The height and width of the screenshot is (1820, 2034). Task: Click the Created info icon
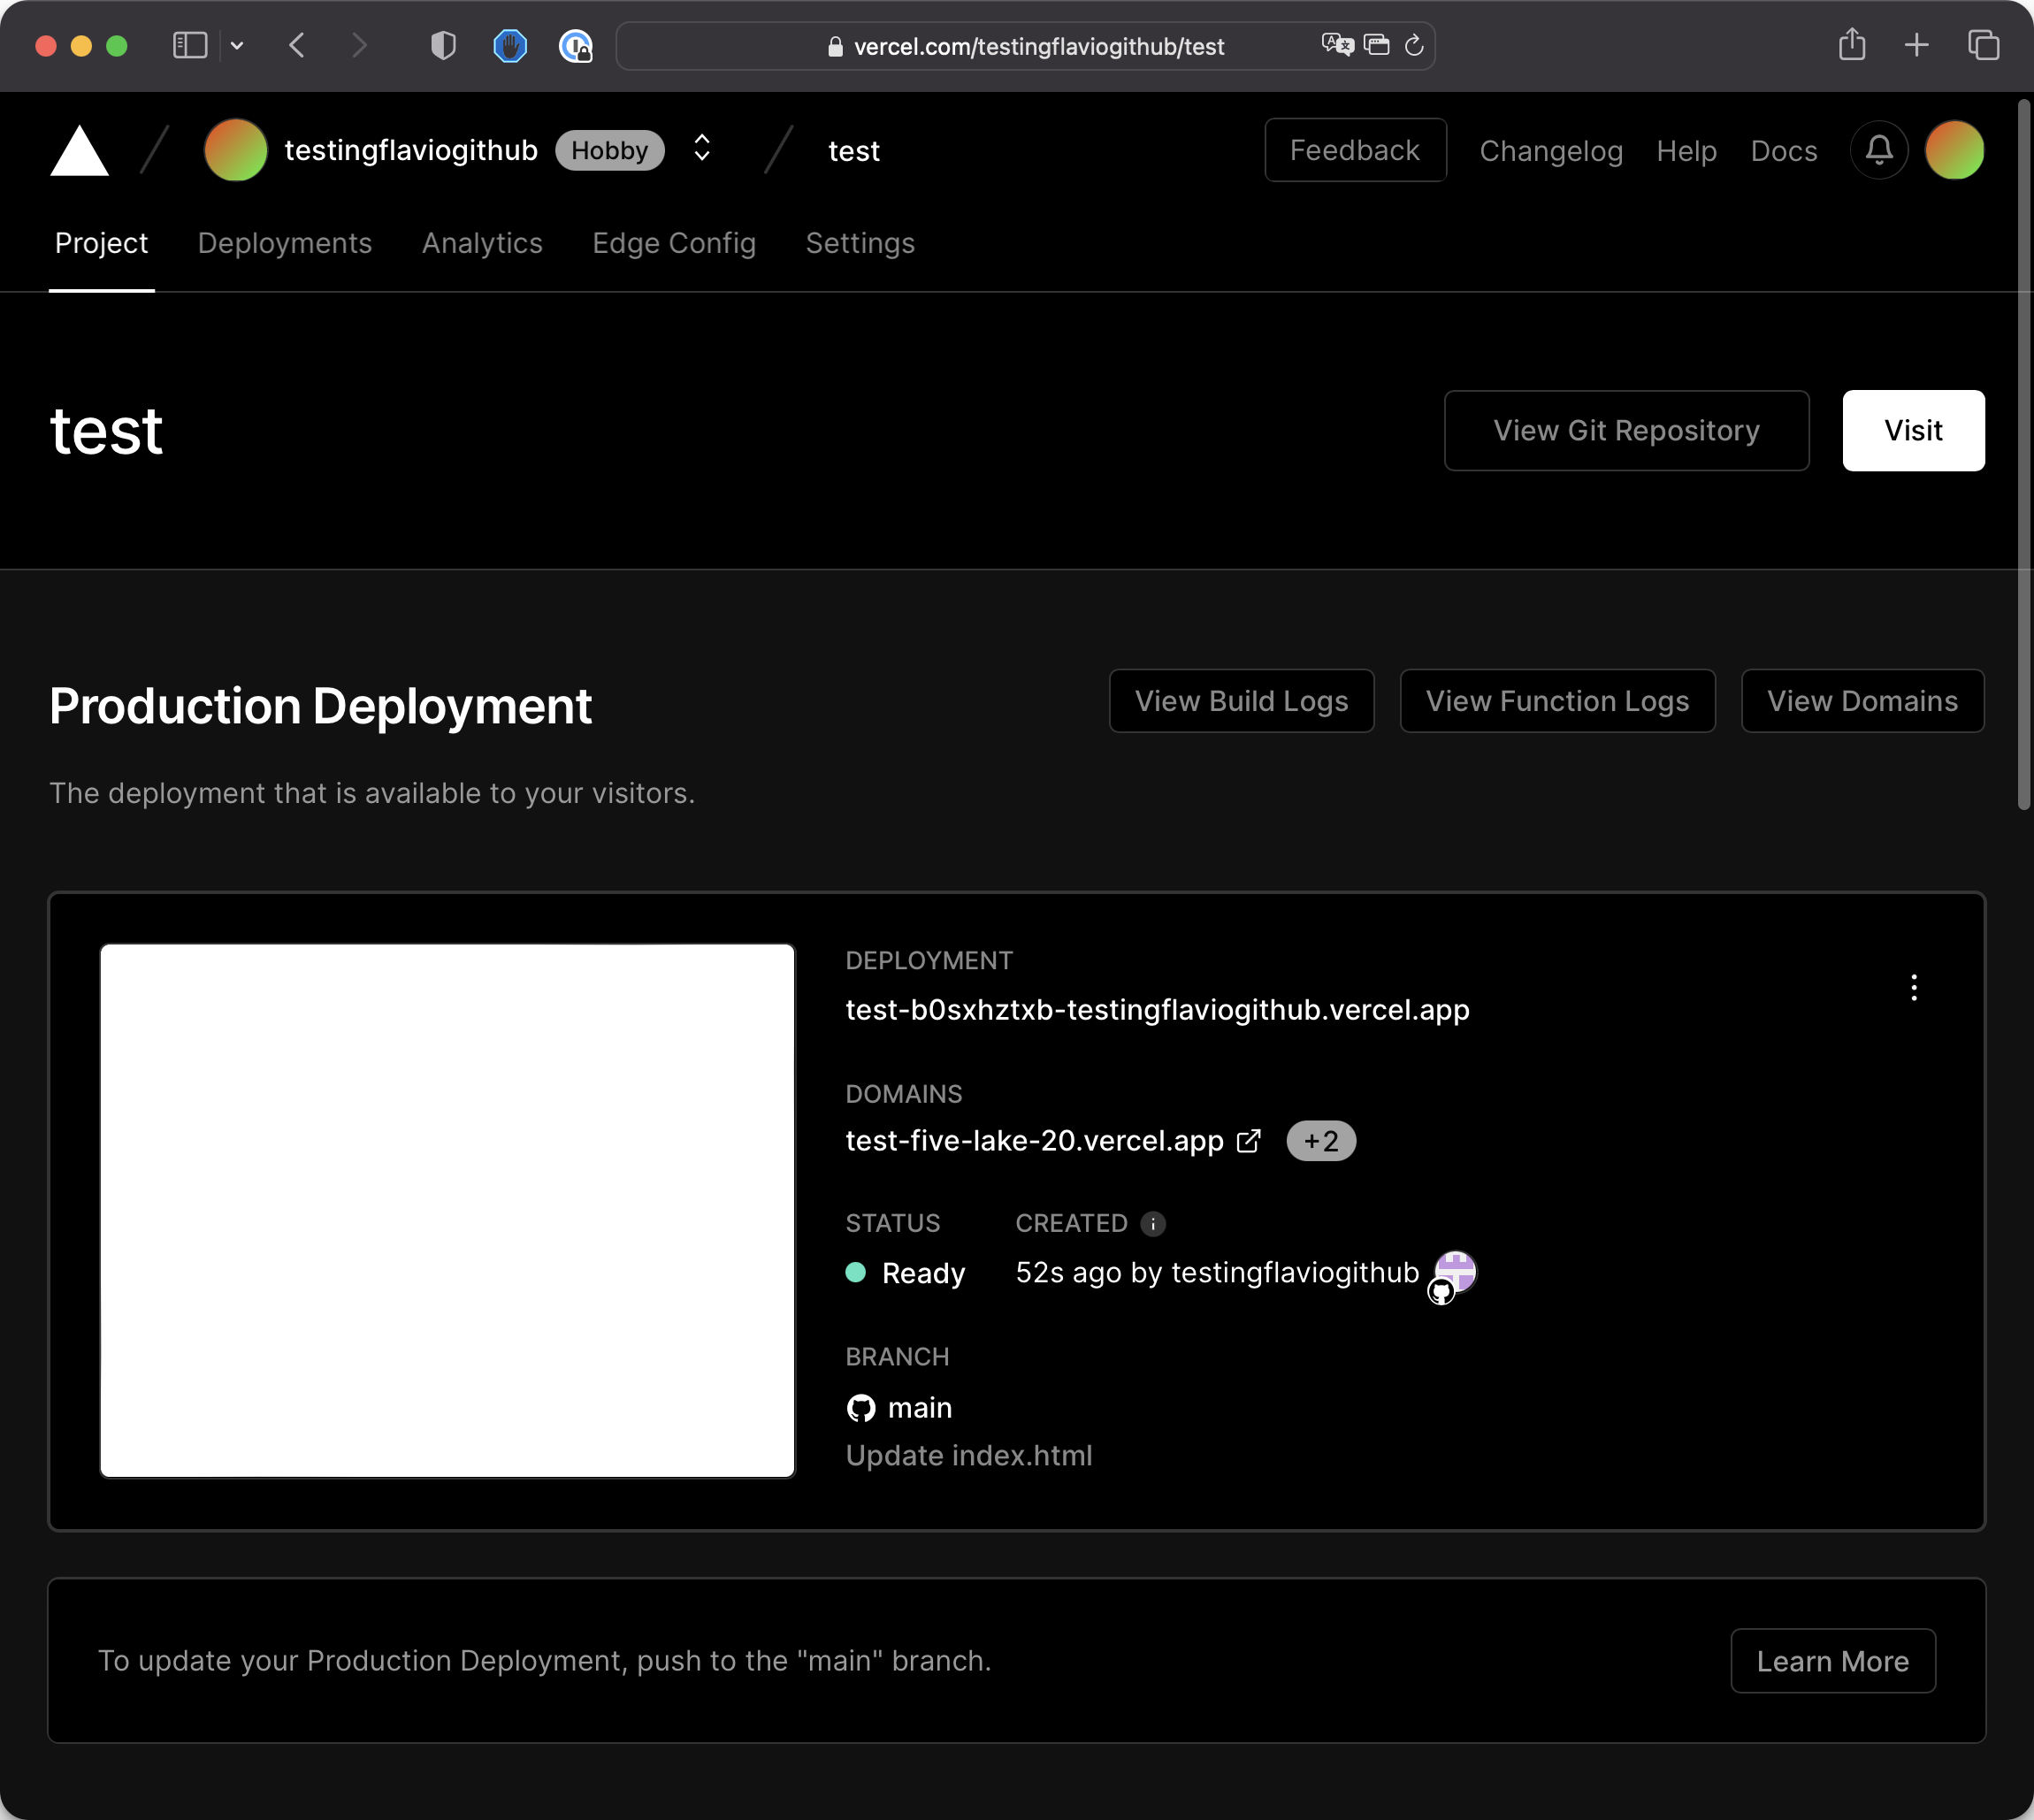pos(1152,1224)
